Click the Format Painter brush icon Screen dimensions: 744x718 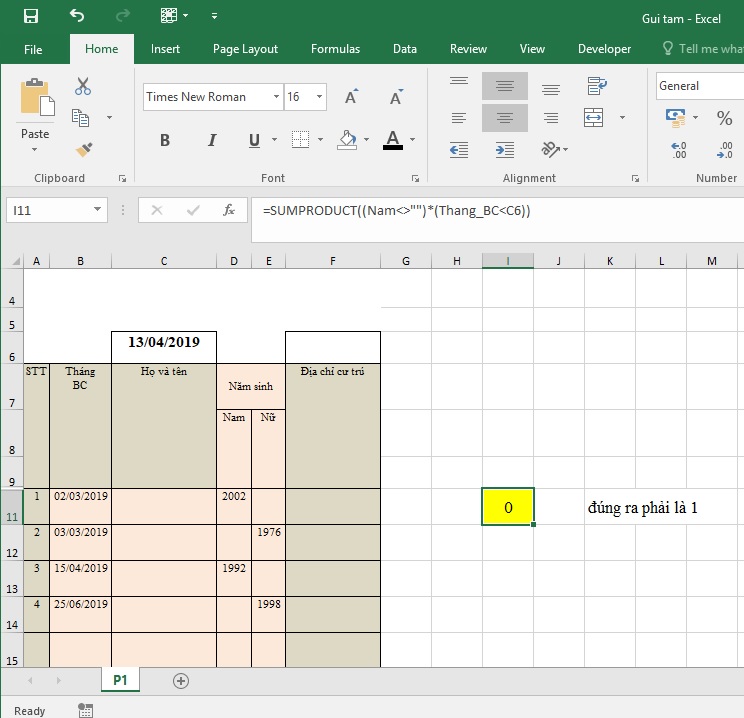tap(83, 150)
